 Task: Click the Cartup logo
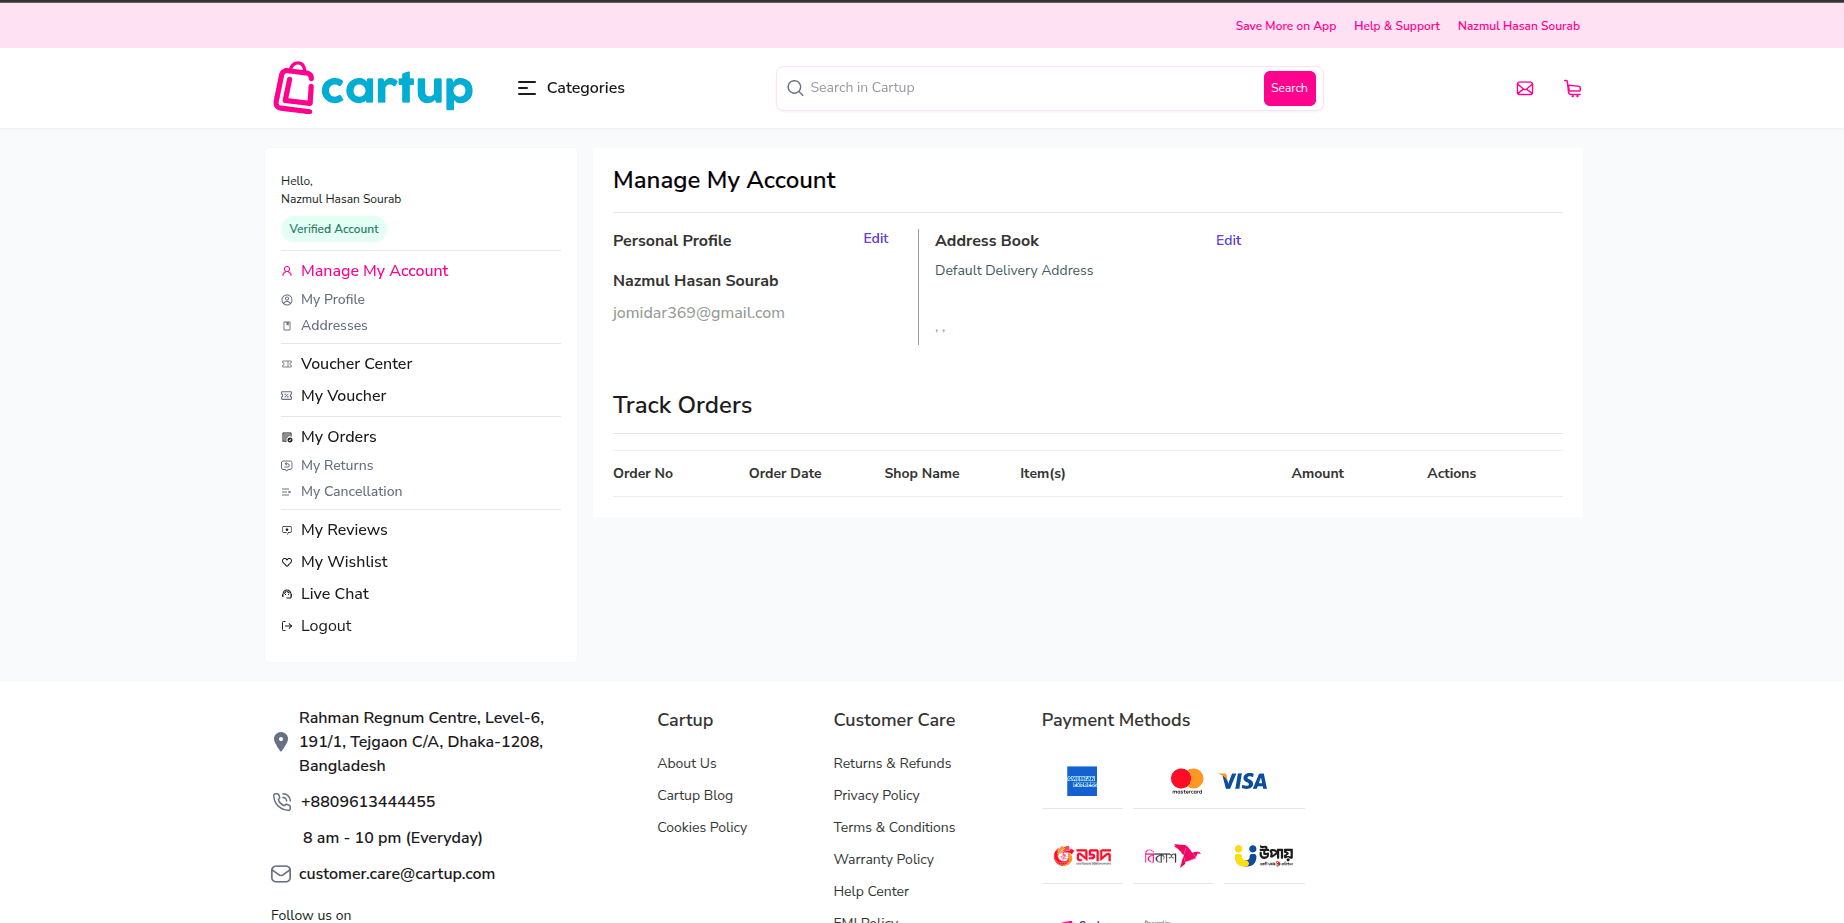(372, 88)
